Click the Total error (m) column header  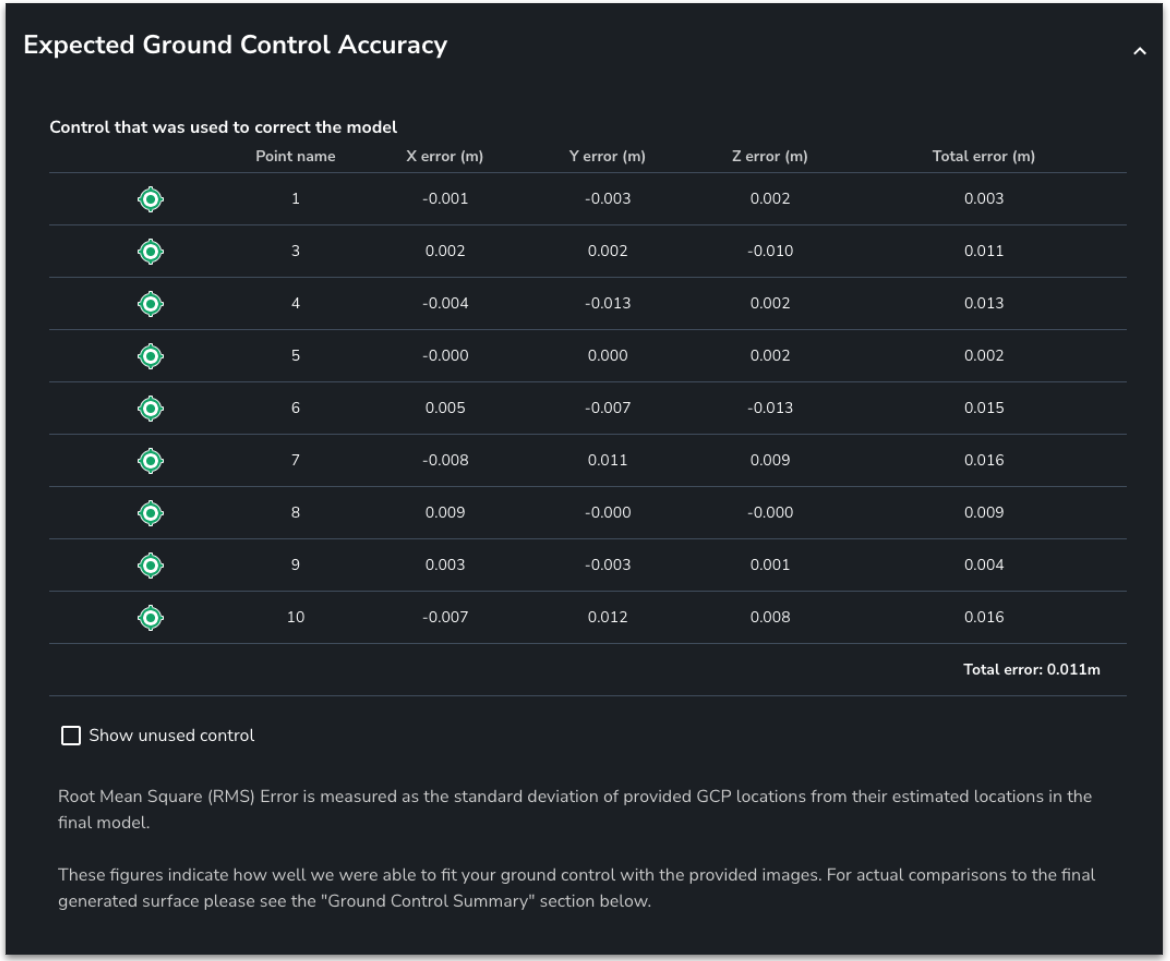coord(983,156)
